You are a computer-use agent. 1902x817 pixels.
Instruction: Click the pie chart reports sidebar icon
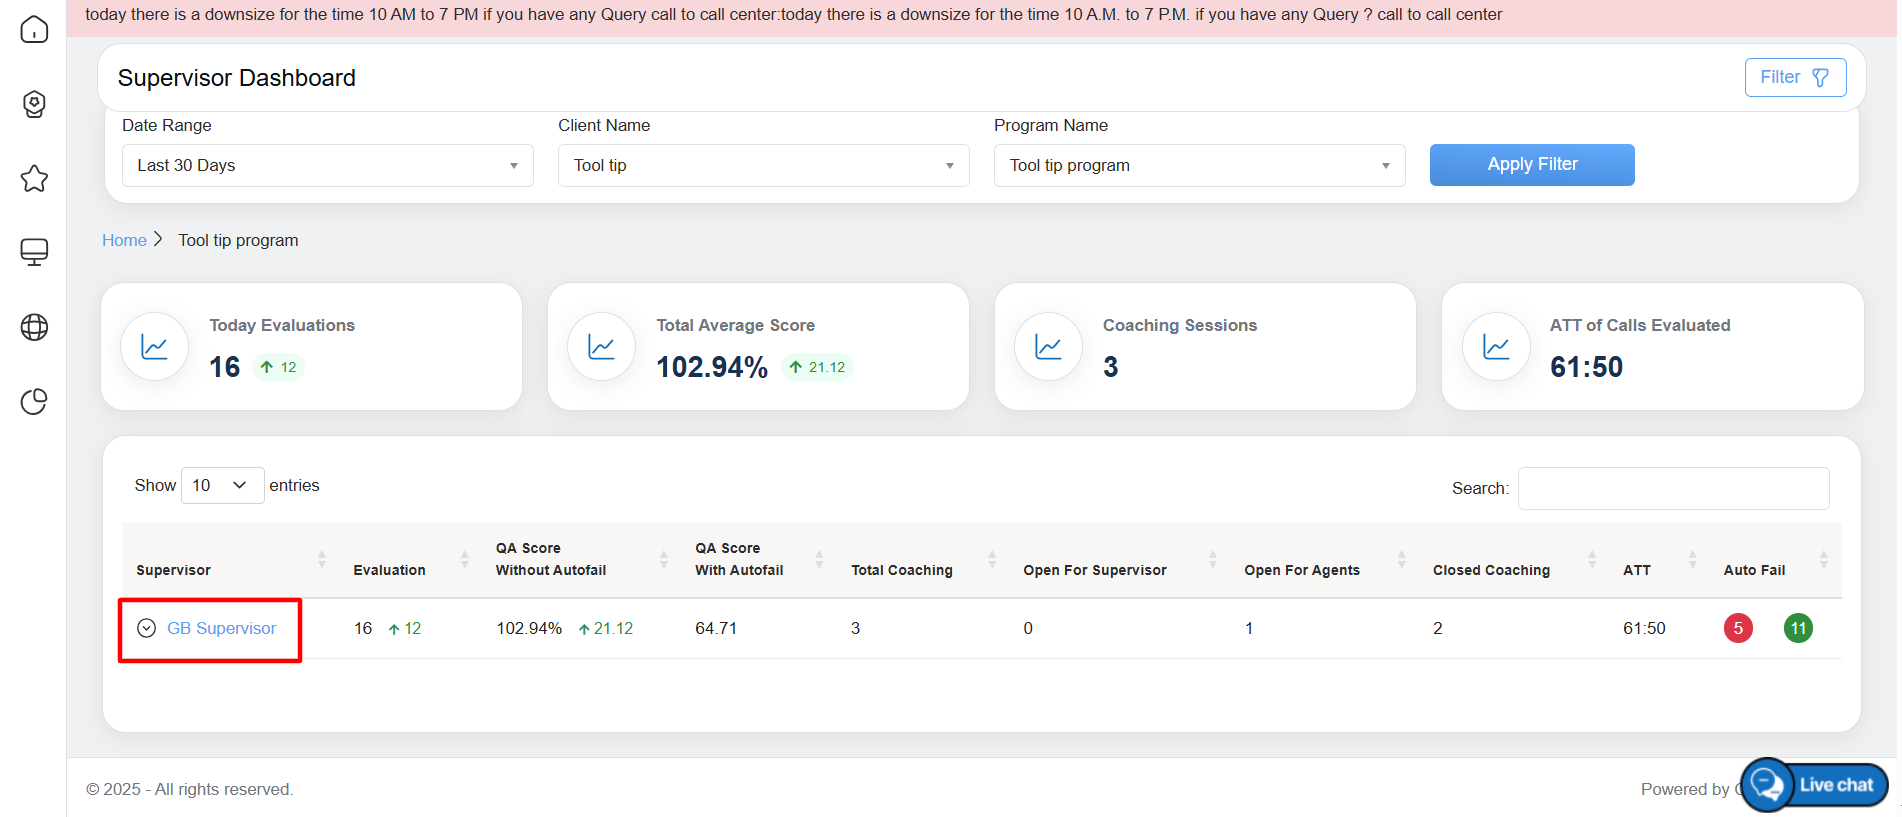click(34, 401)
